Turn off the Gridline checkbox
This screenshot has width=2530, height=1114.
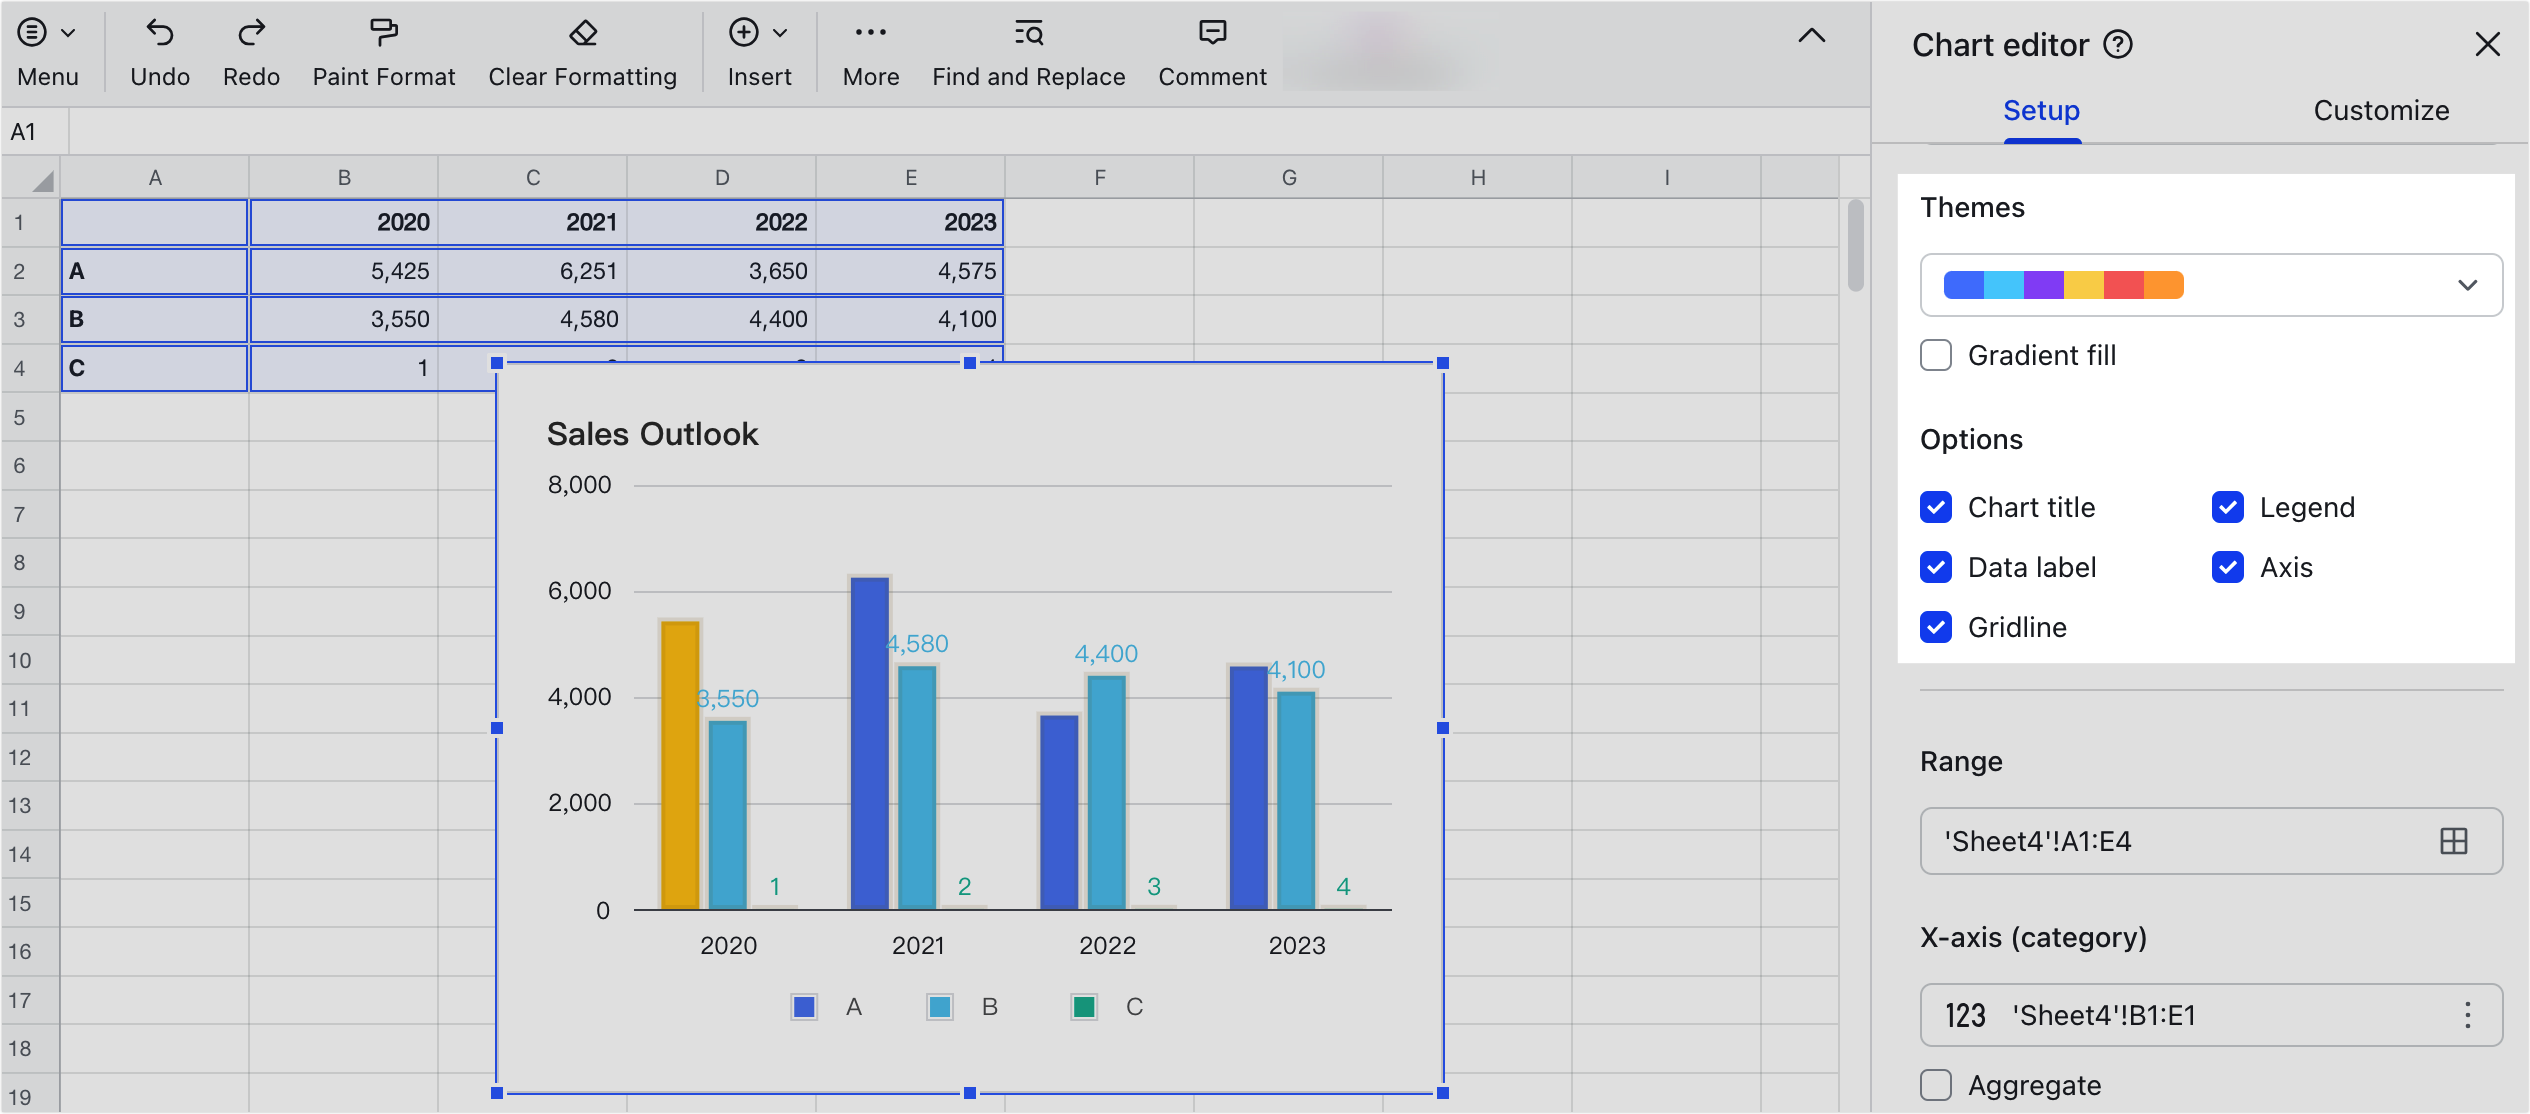pyautogui.click(x=1936, y=627)
